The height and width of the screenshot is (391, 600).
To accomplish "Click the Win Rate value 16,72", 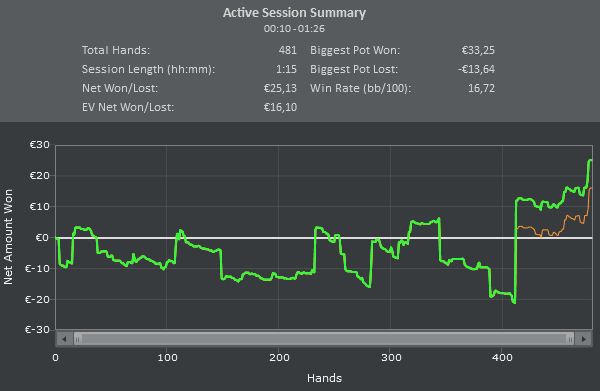I will click(481, 88).
